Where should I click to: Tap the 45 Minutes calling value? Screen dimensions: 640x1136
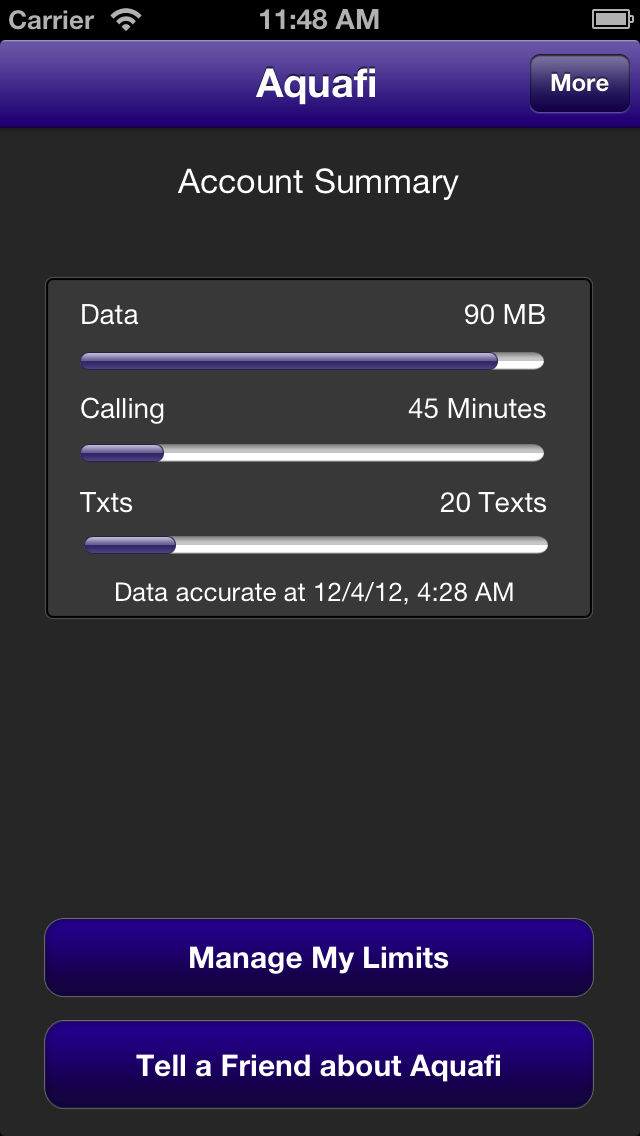tap(477, 409)
